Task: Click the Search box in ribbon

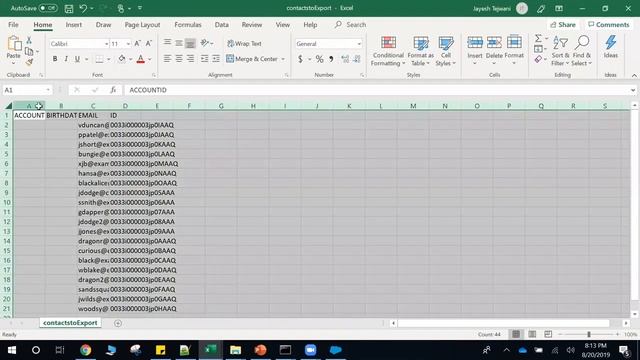Action: click(x=351, y=24)
